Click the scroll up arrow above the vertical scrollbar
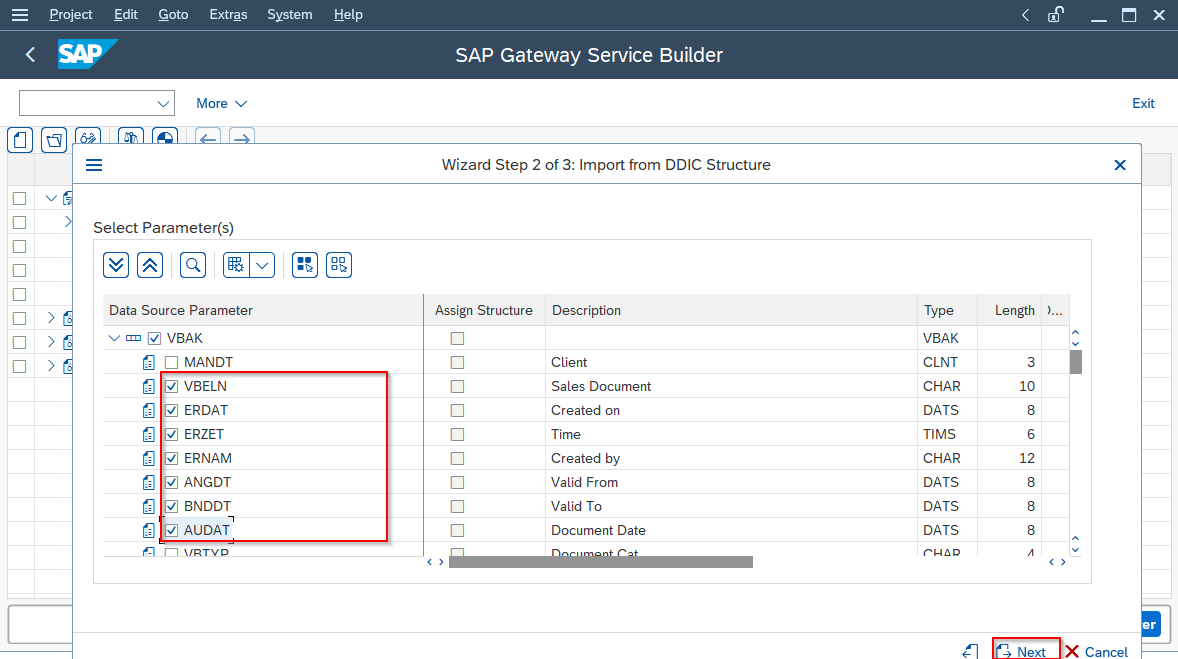This screenshot has height=659, width=1178. click(x=1075, y=332)
